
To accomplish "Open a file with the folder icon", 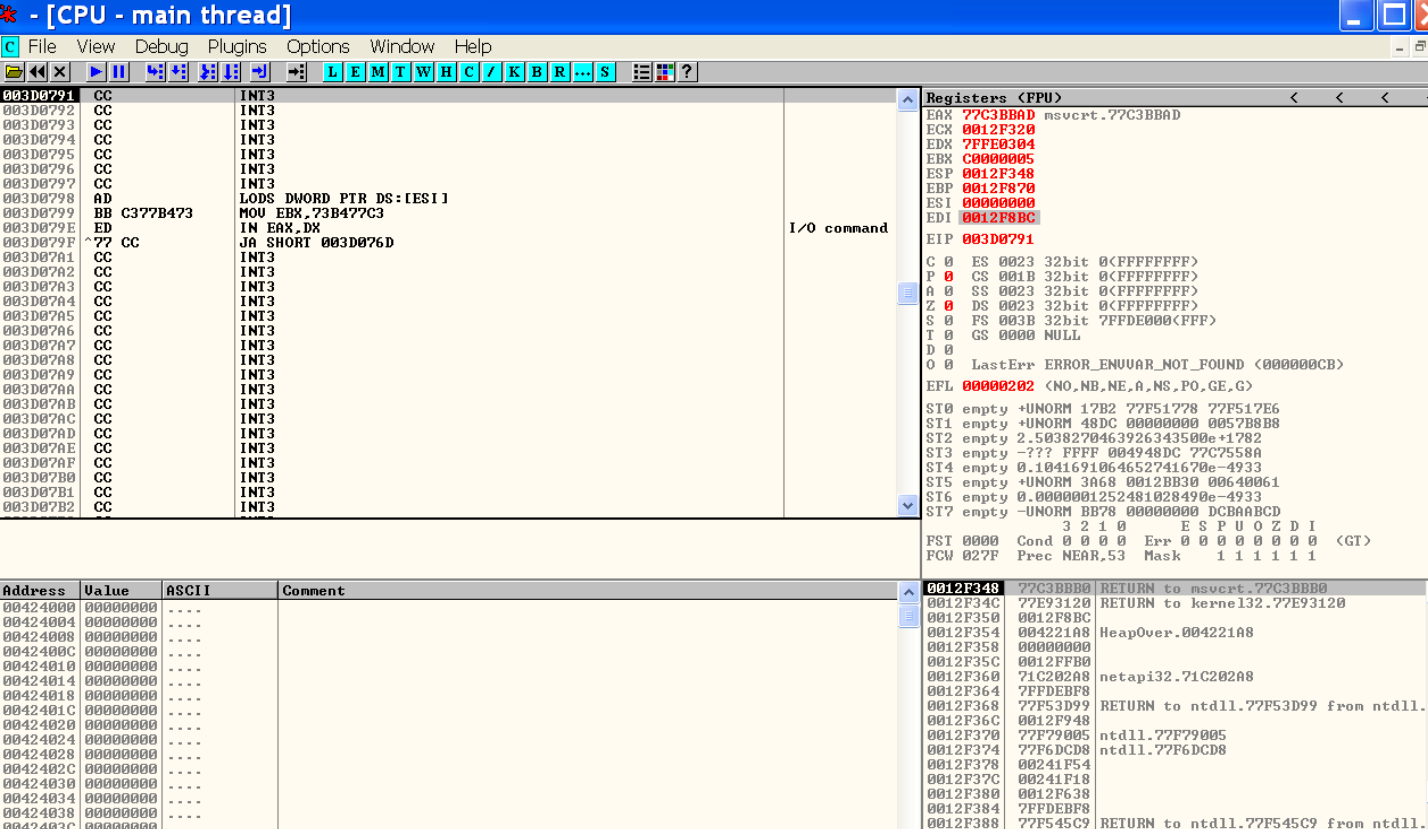I will pyautogui.click(x=14, y=72).
